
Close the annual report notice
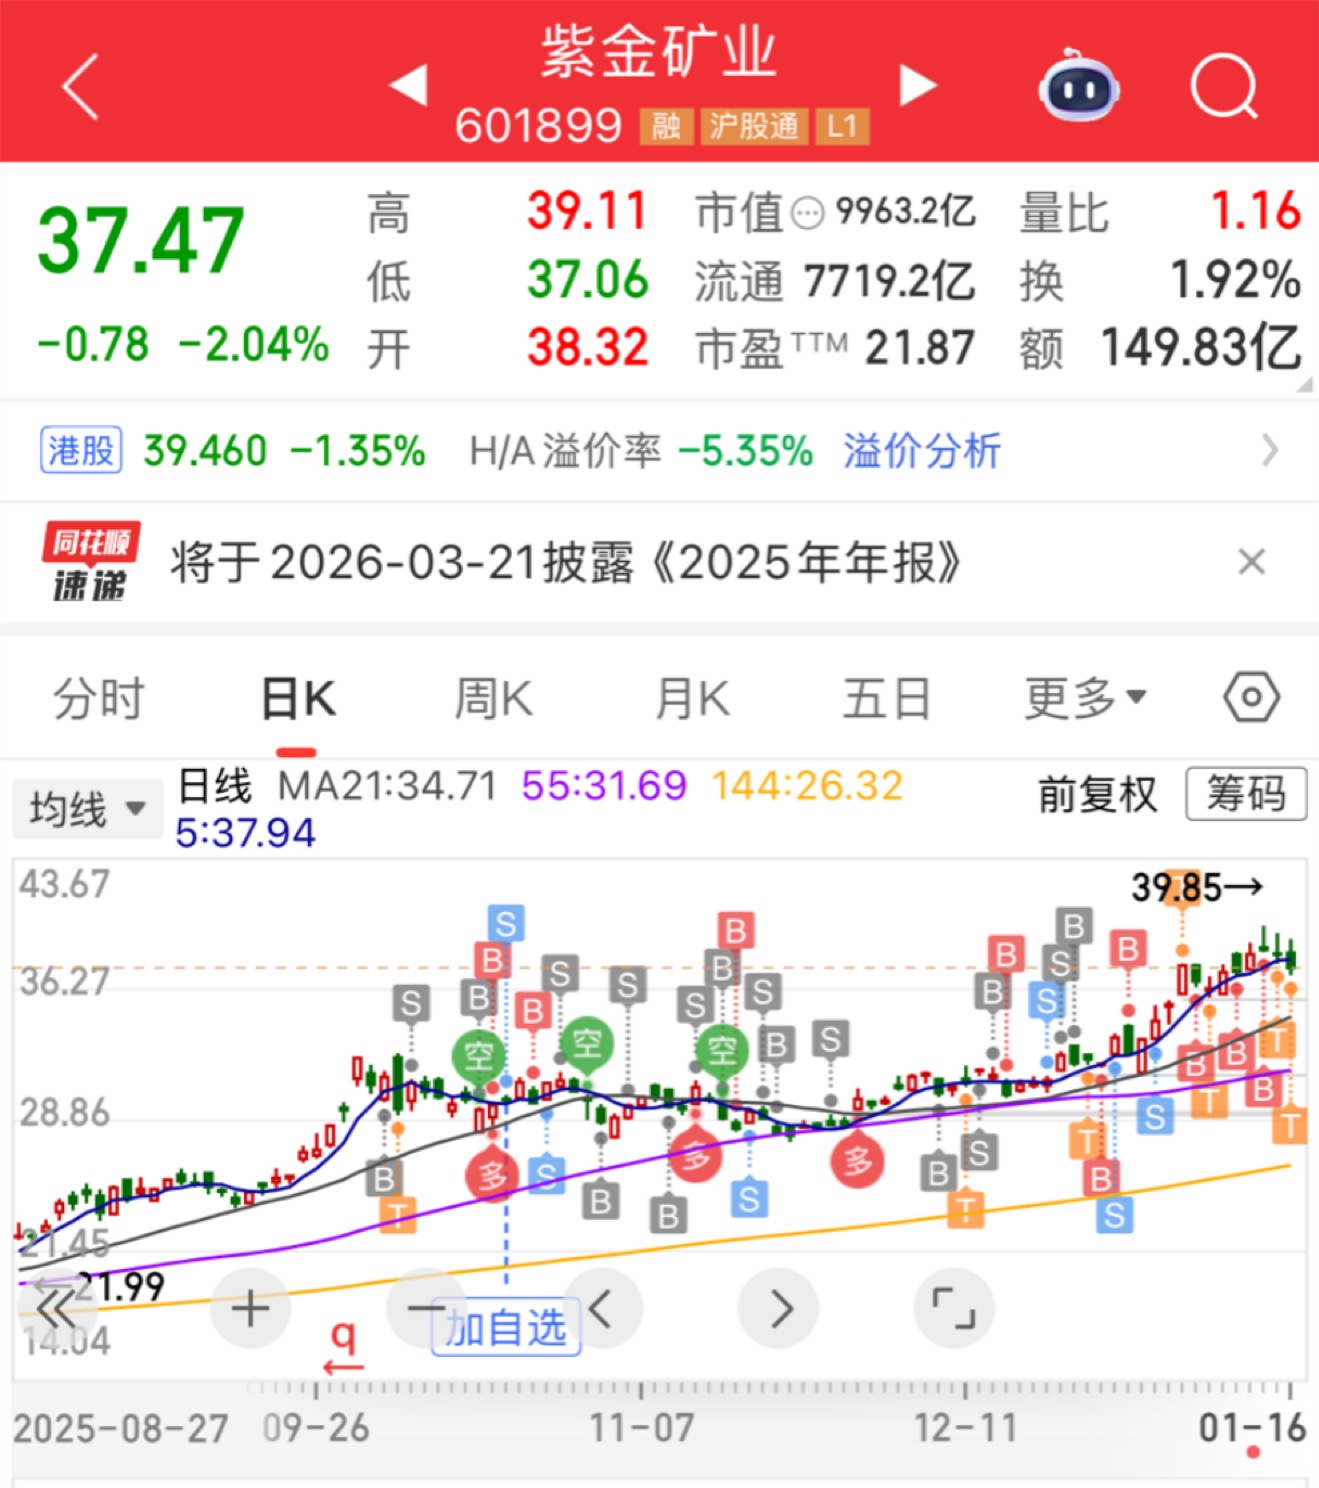1252,562
